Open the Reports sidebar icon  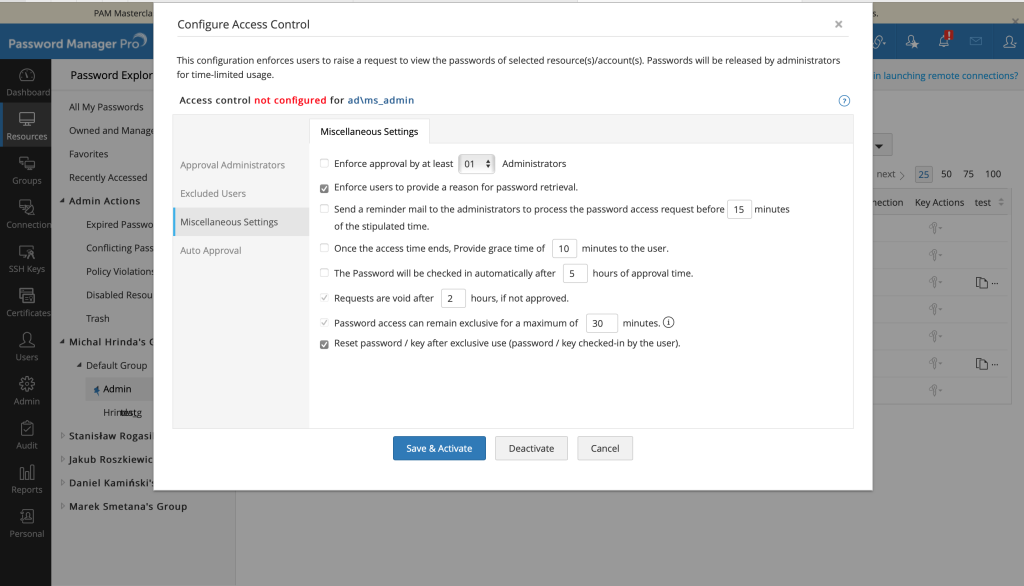coord(27,478)
